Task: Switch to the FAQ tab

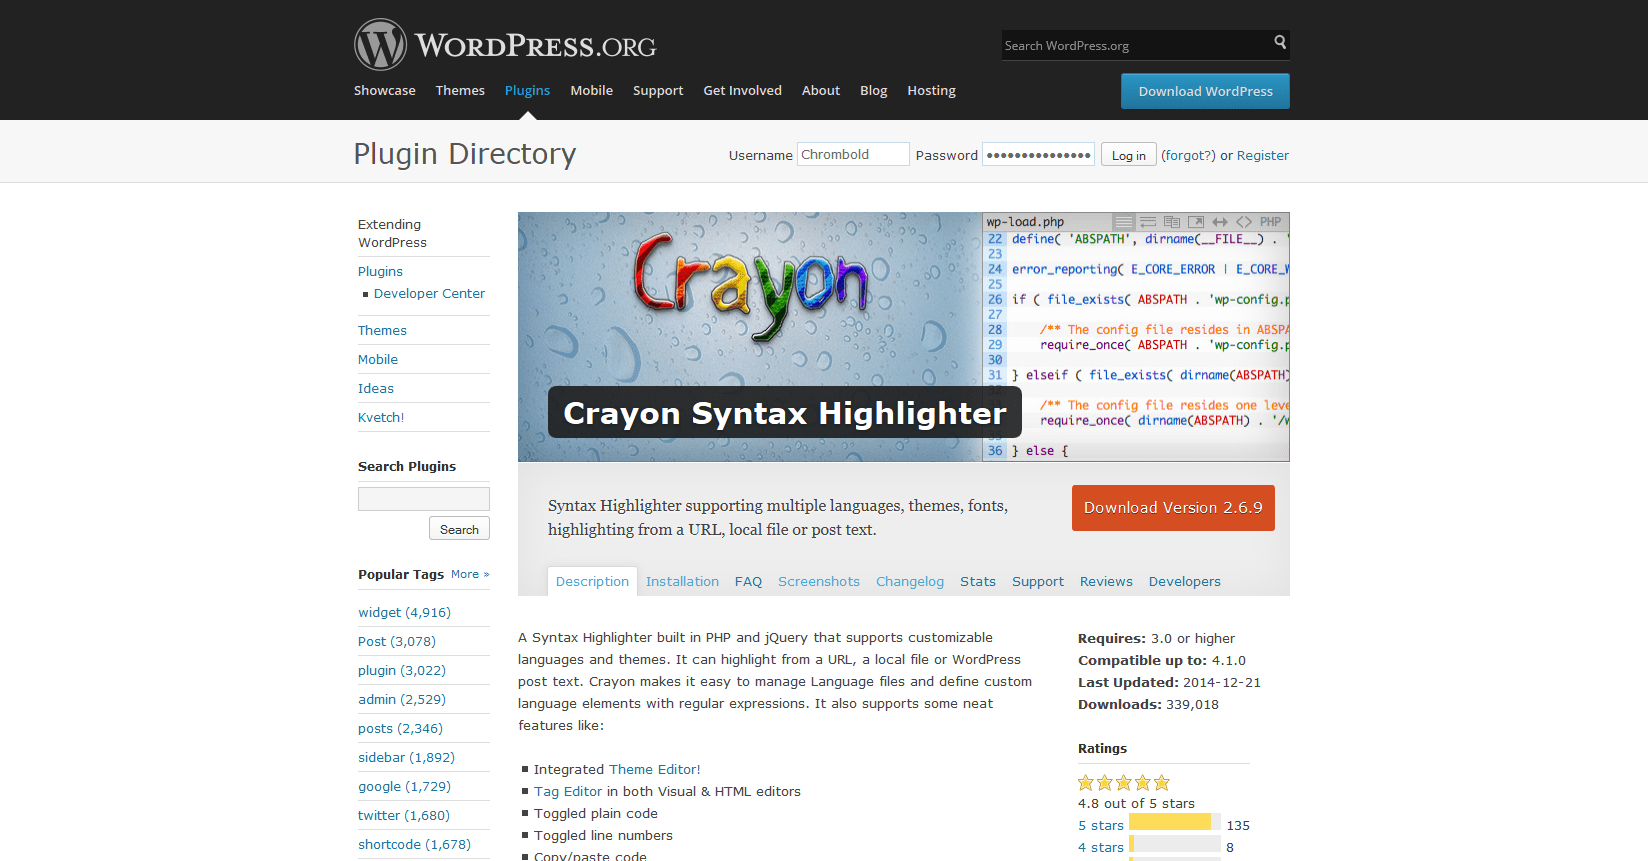Action: (x=748, y=582)
